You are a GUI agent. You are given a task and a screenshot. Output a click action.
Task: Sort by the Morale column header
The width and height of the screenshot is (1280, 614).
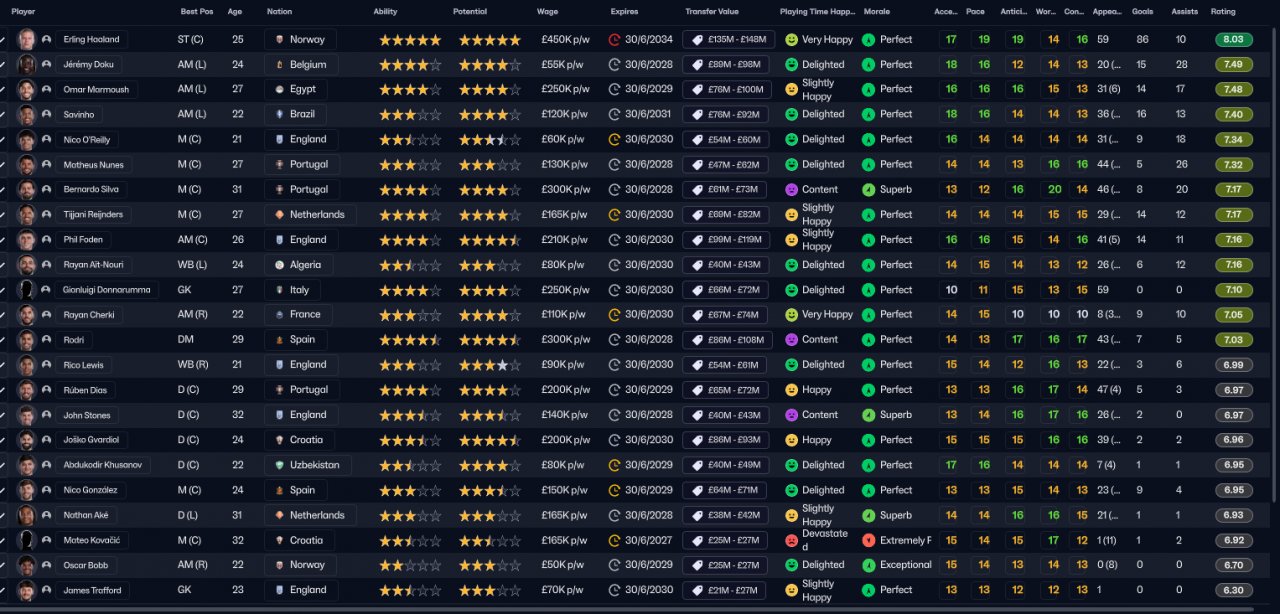pyautogui.click(x=876, y=12)
